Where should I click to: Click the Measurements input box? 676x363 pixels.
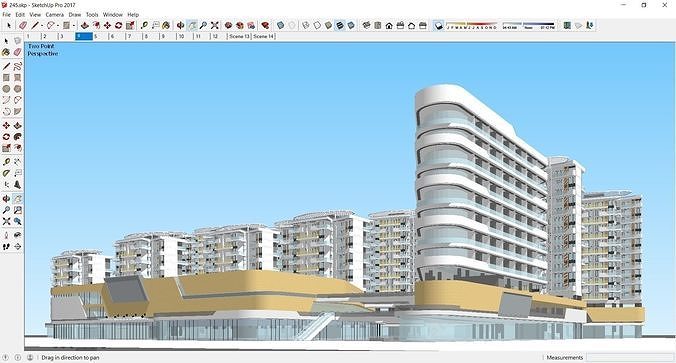(x=630, y=357)
